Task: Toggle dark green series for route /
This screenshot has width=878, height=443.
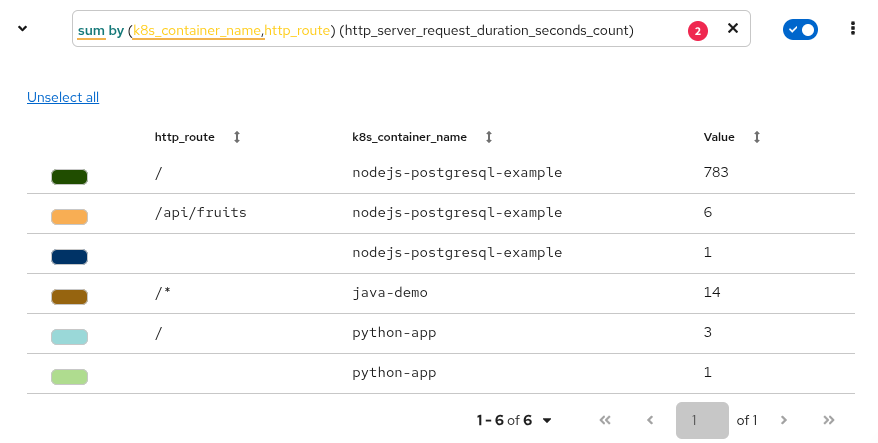Action: tap(69, 177)
